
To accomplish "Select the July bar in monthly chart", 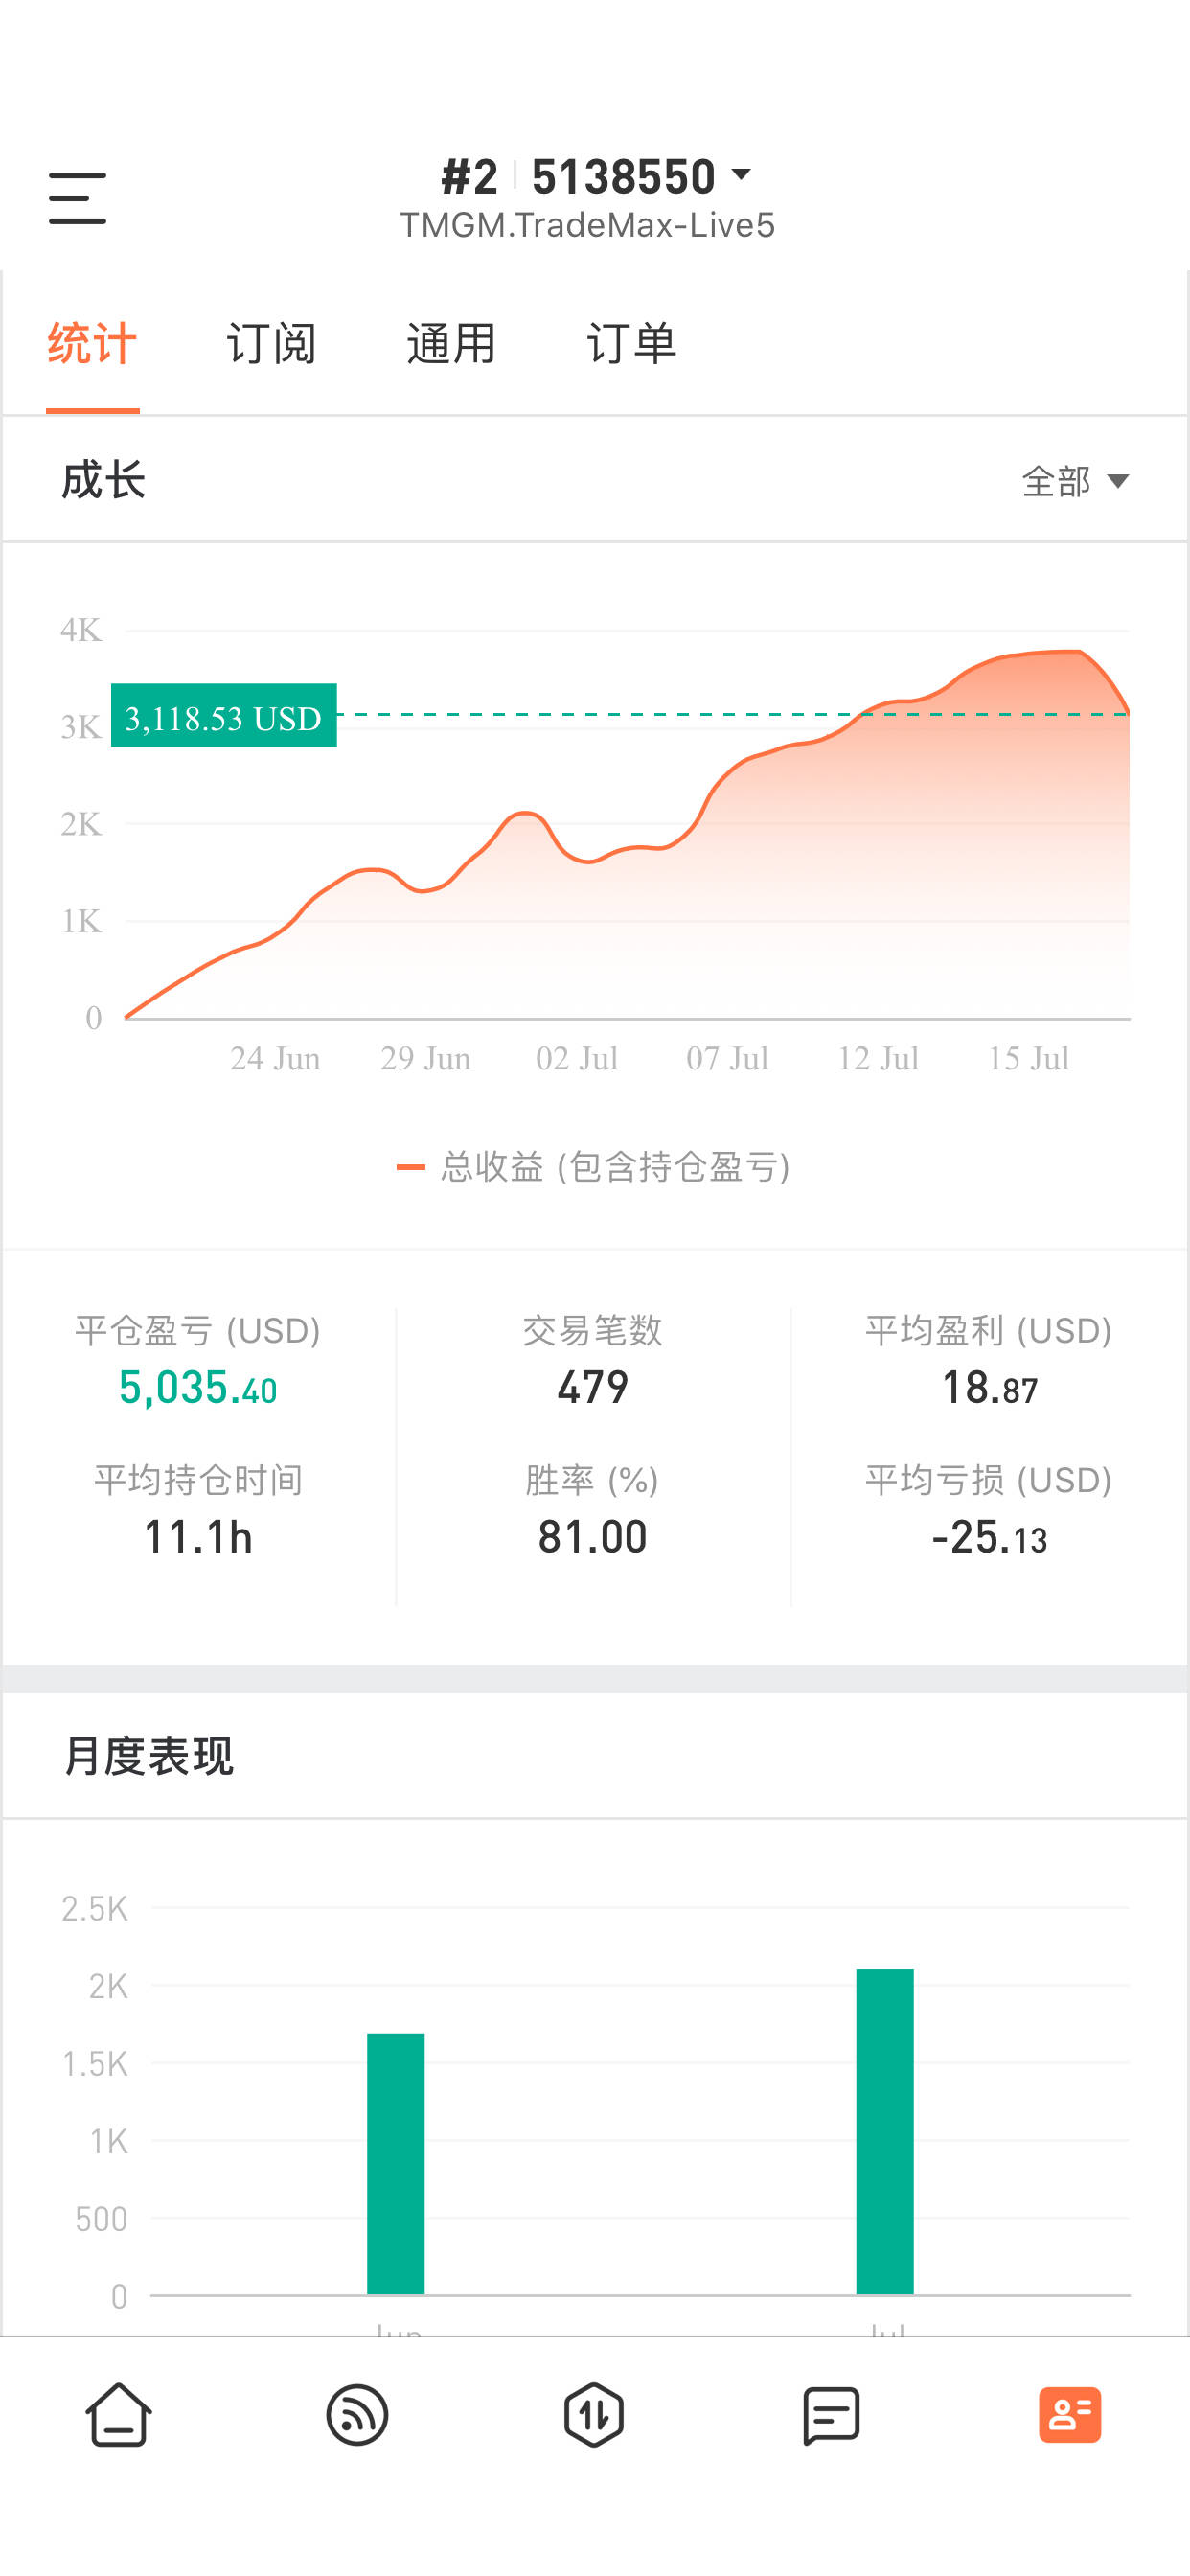I will (x=885, y=2131).
